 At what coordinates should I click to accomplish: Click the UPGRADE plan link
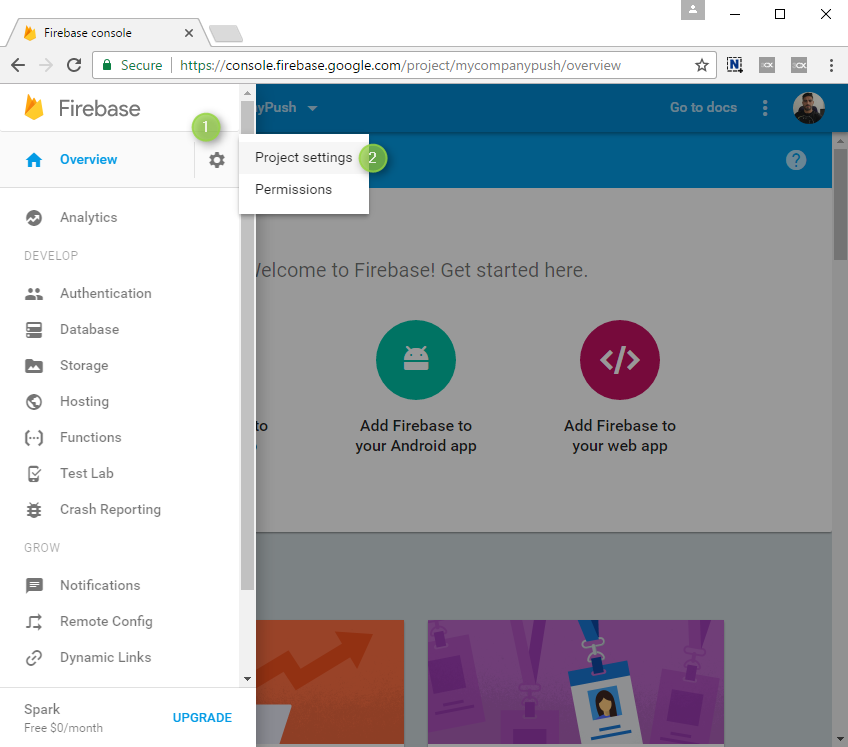202,718
